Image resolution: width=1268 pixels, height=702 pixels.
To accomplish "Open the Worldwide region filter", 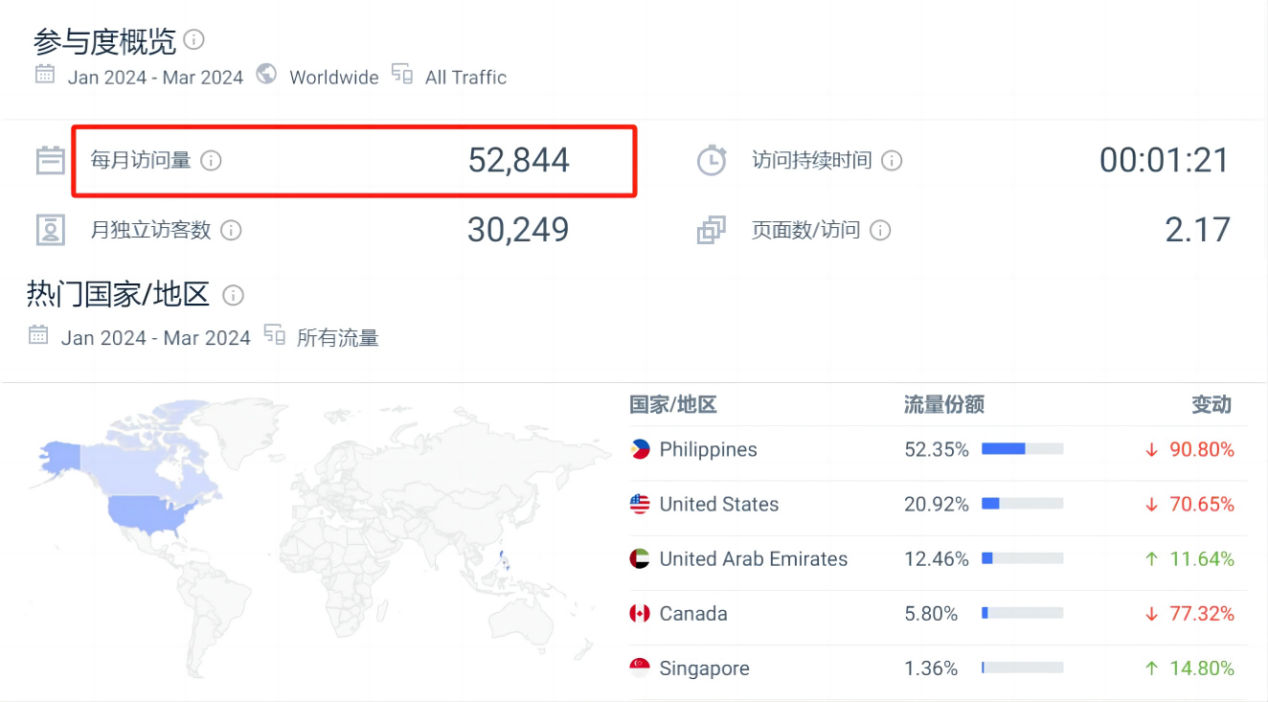I will [x=333, y=77].
